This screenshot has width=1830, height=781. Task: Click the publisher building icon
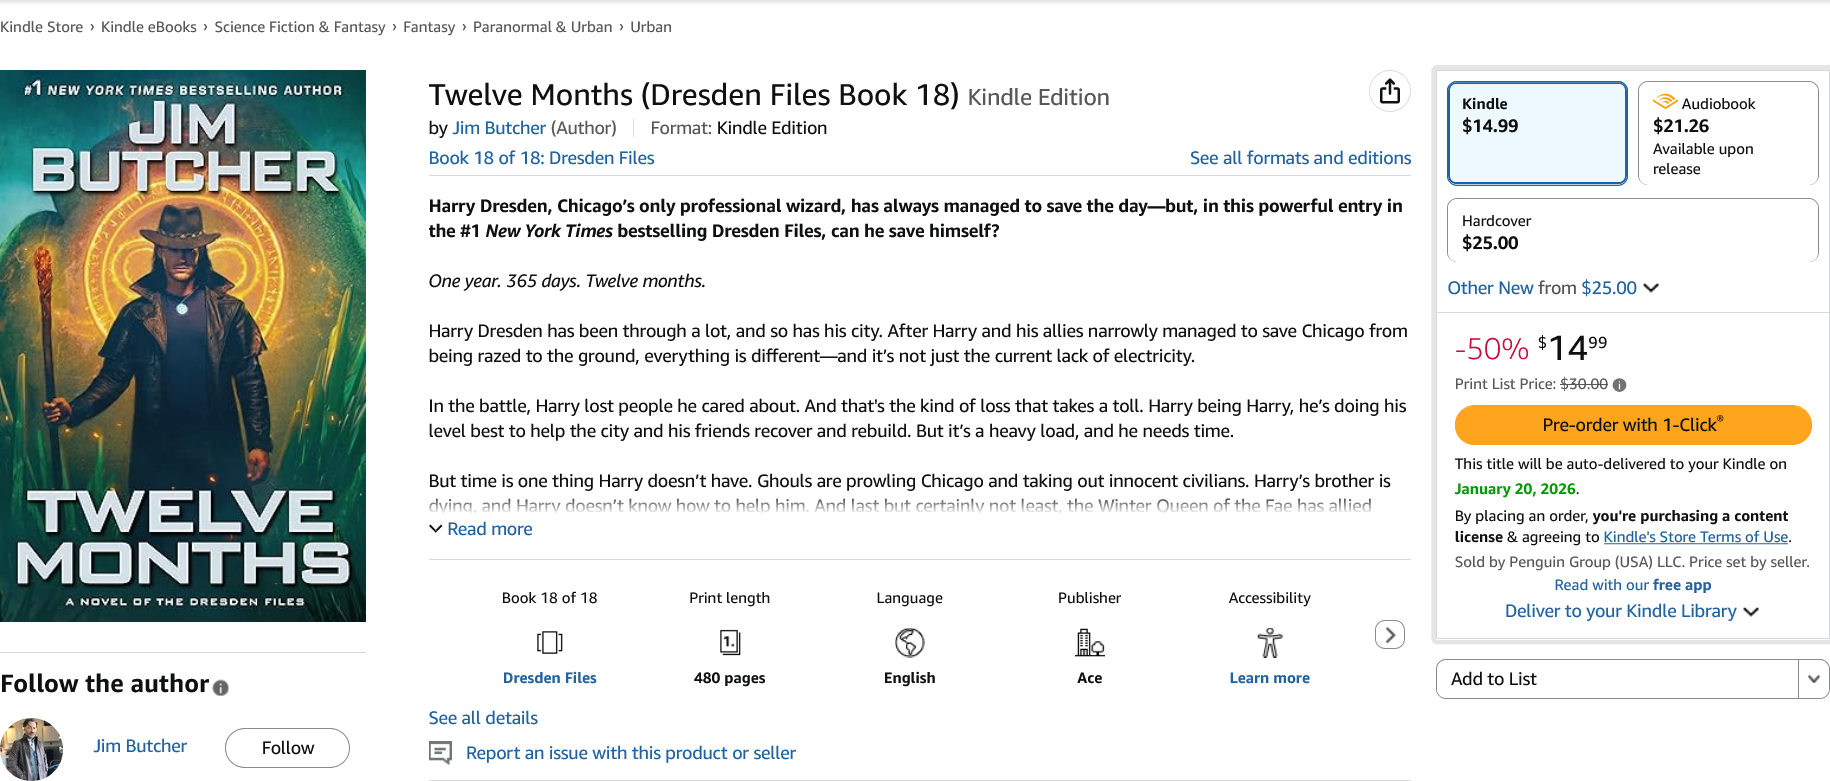pyautogui.click(x=1089, y=642)
